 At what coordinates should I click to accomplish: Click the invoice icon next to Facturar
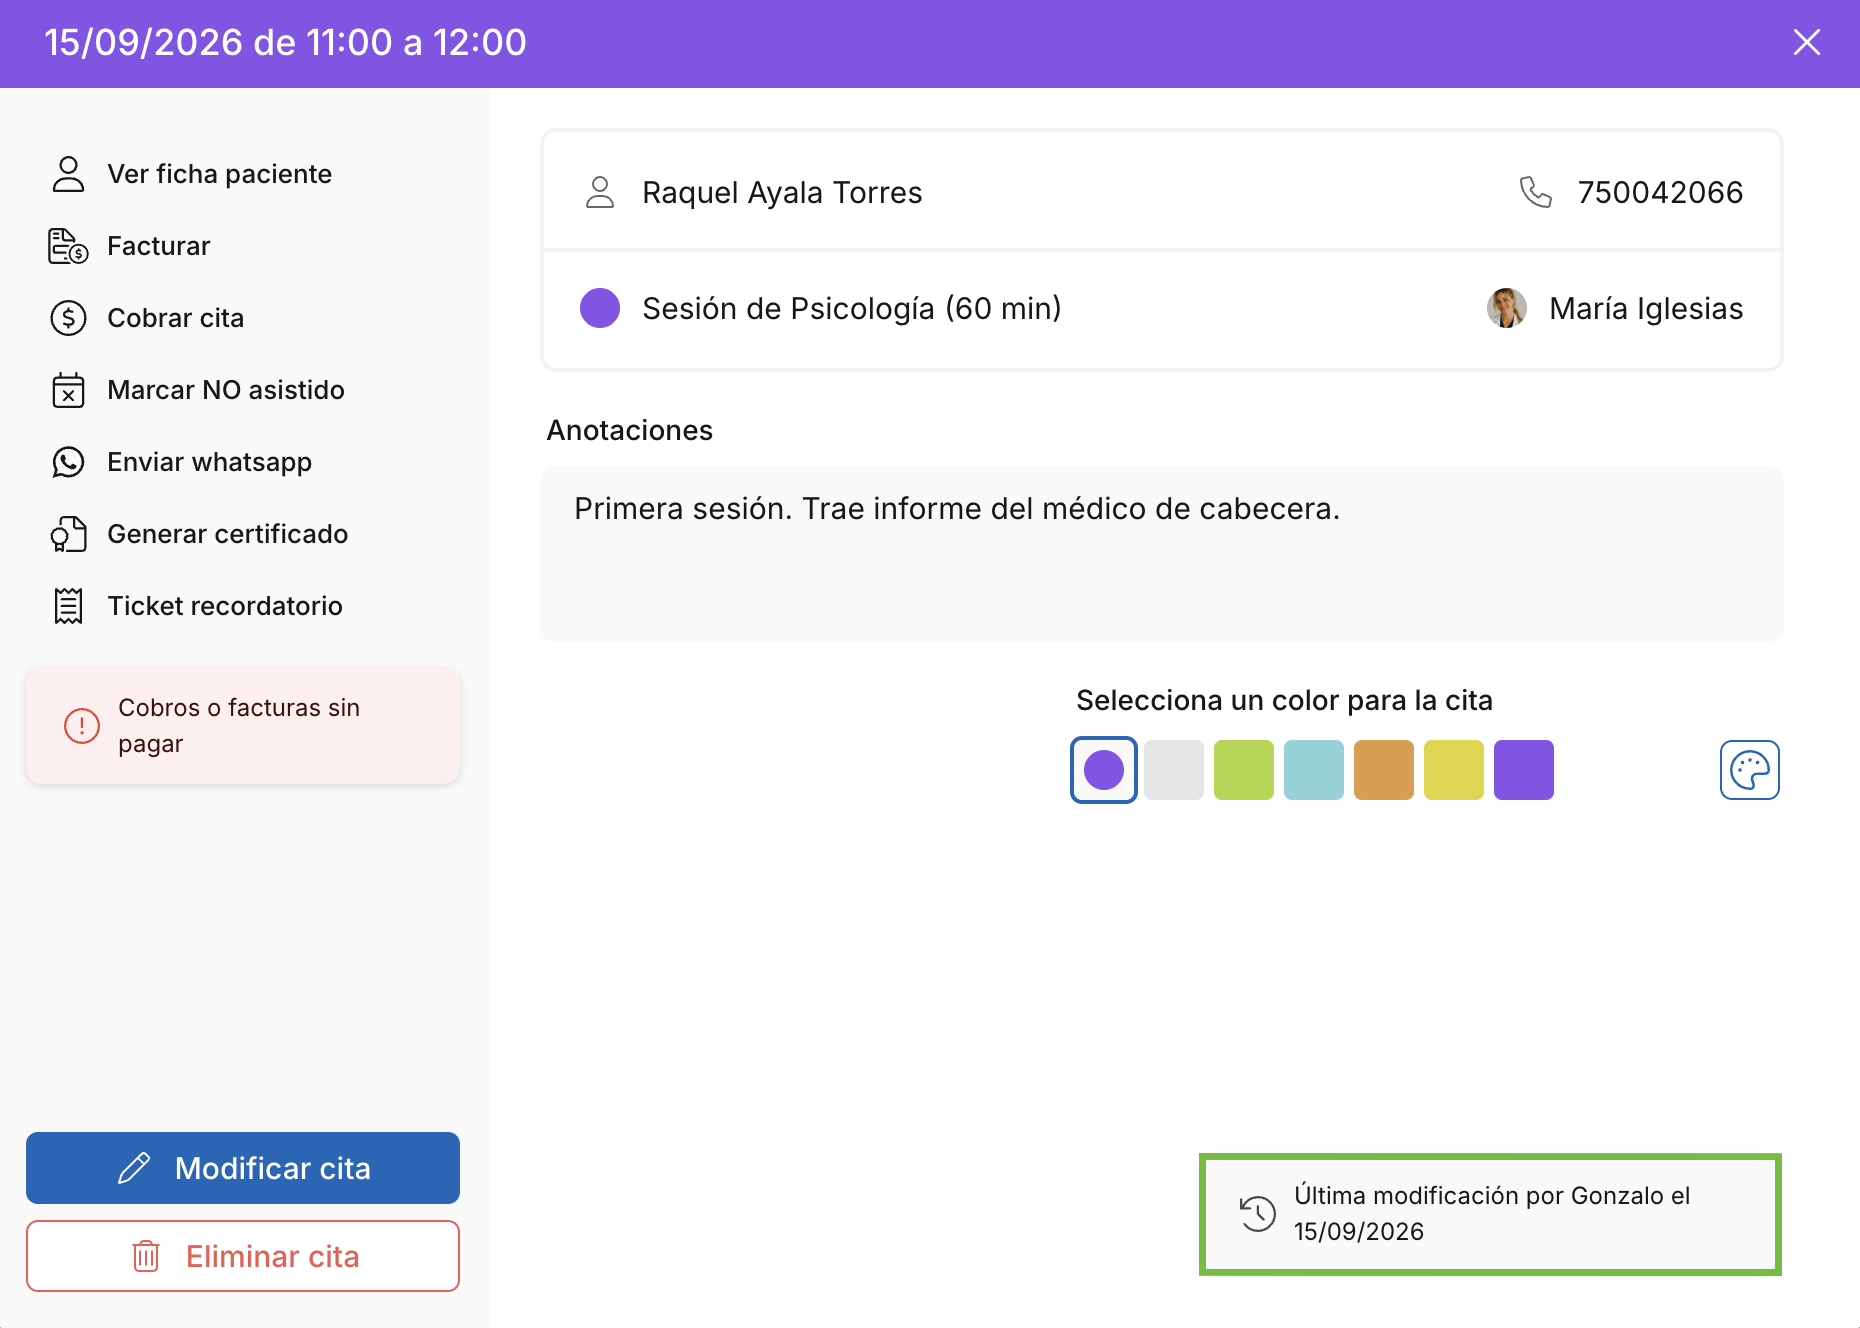click(x=68, y=246)
